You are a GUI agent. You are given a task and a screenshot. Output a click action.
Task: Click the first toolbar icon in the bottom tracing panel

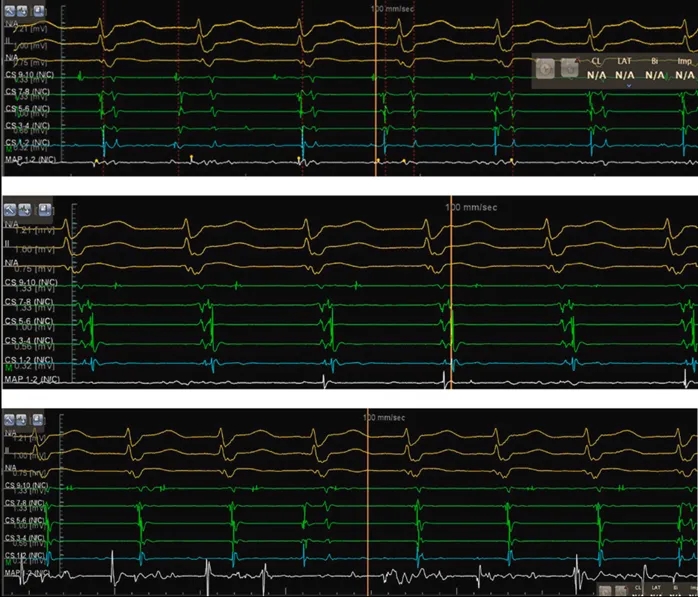[10, 418]
